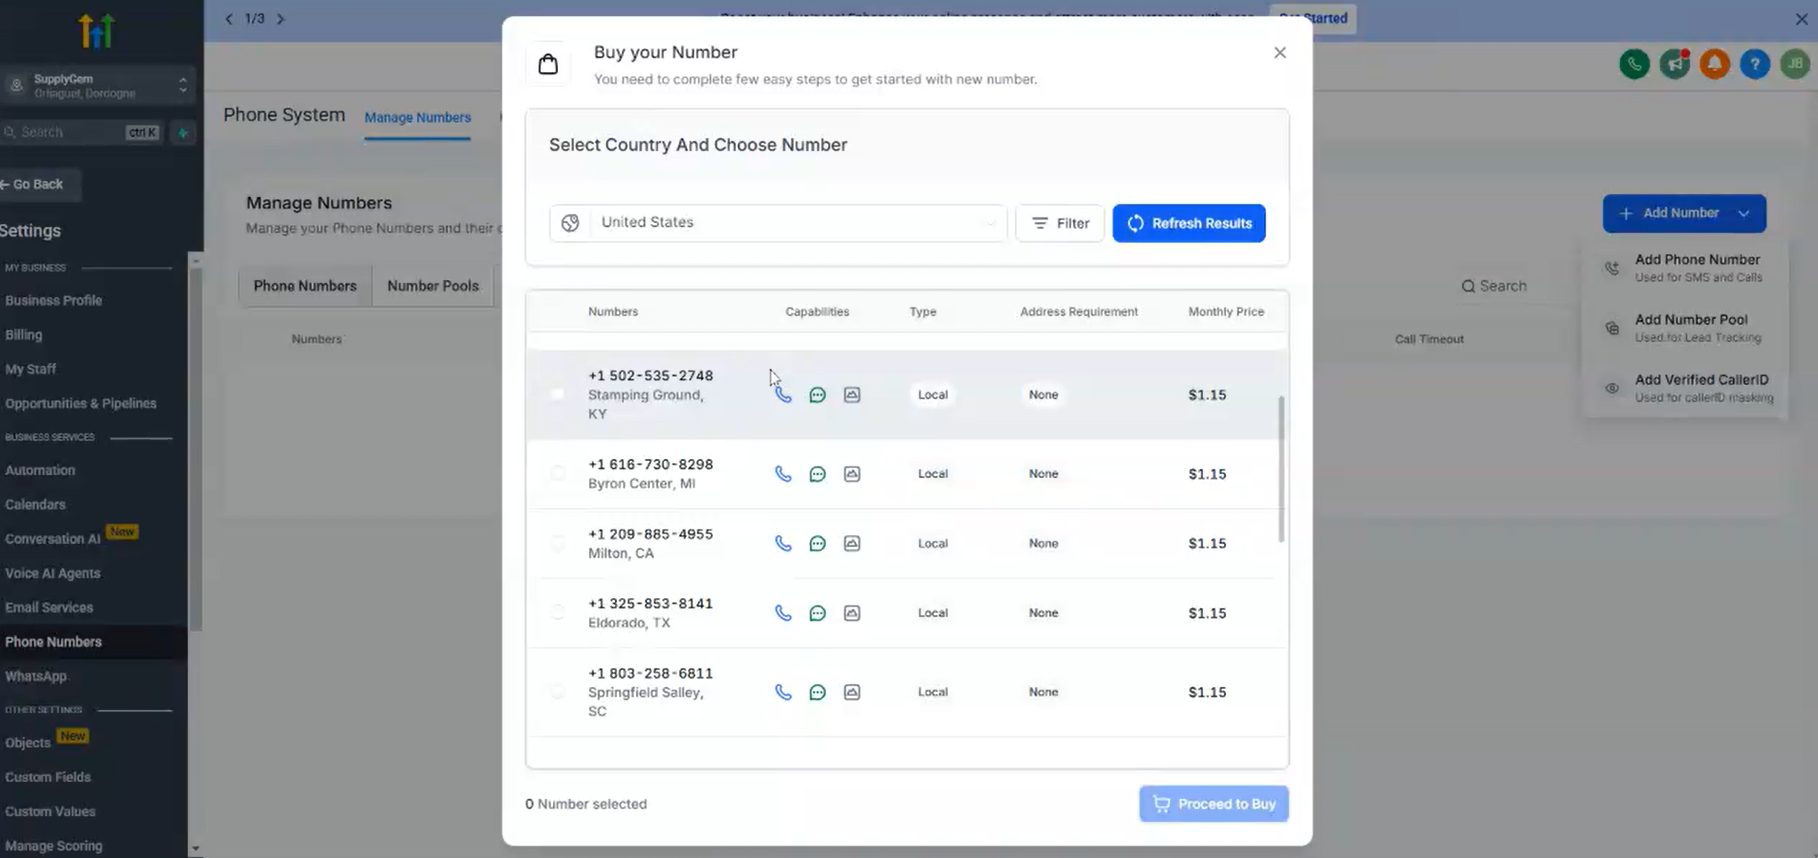Expand the Add Number dropdown arrow
The image size is (1818, 858).
(1744, 213)
